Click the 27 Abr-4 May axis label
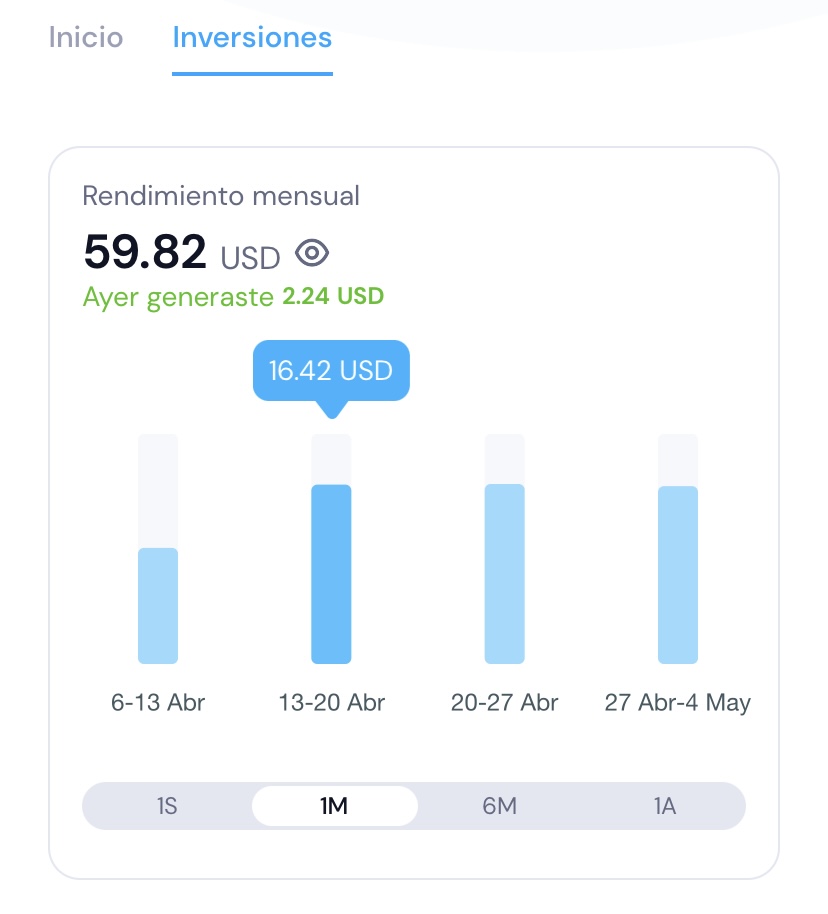 click(x=678, y=702)
